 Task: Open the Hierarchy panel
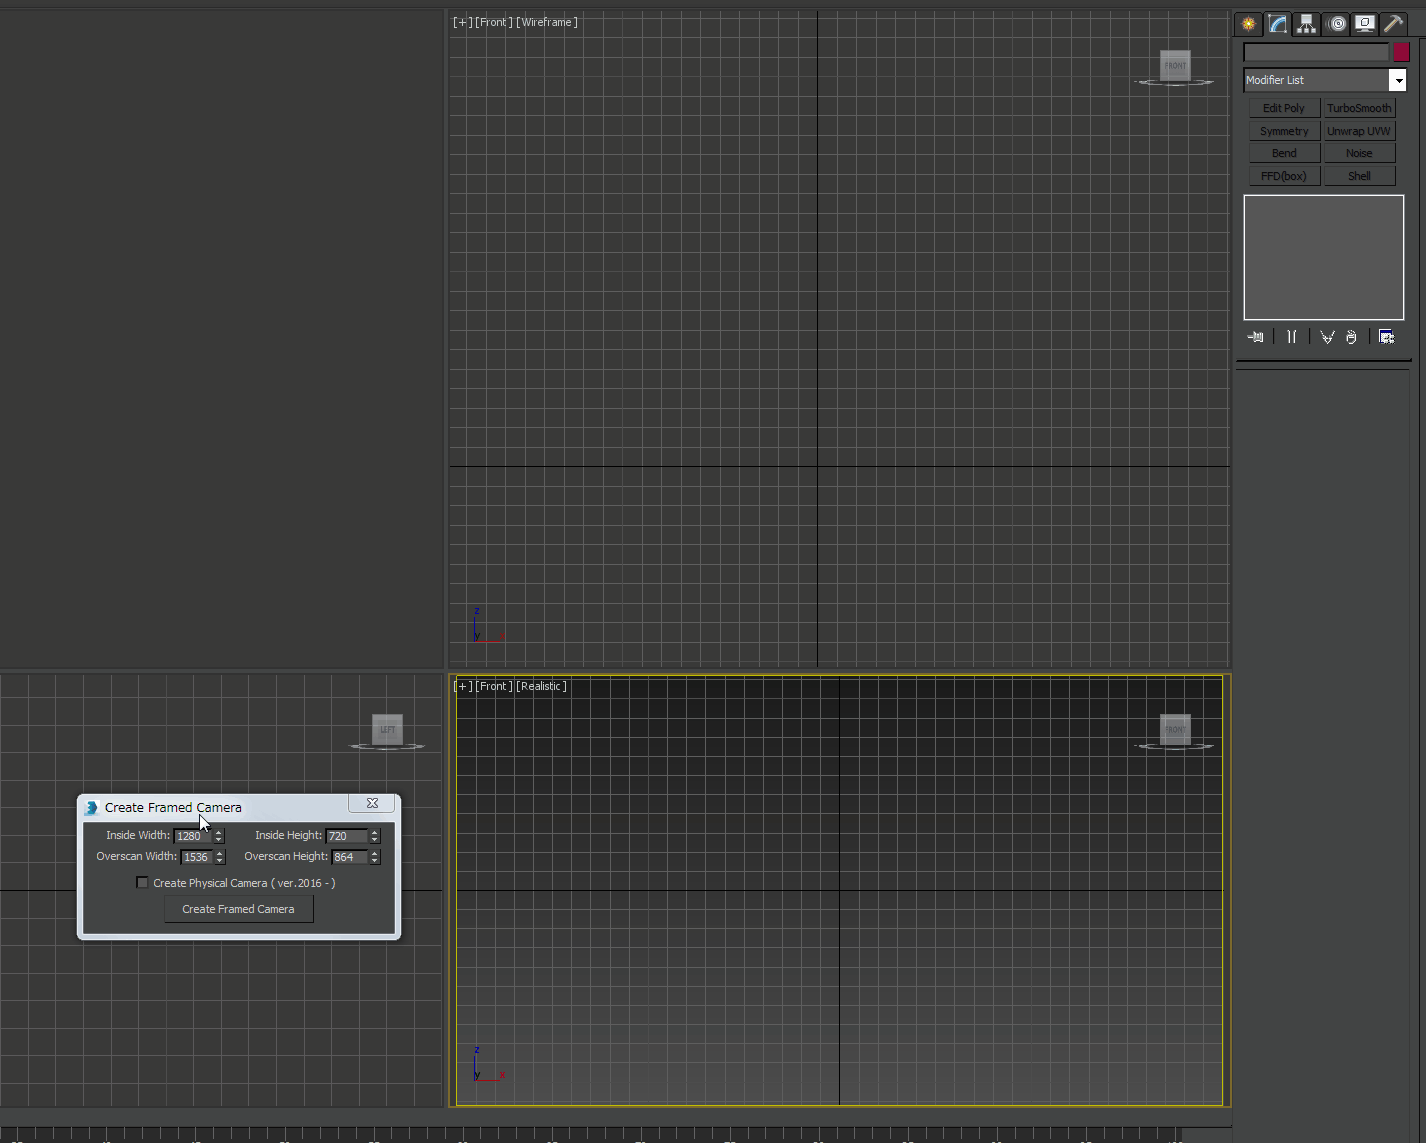point(1306,23)
